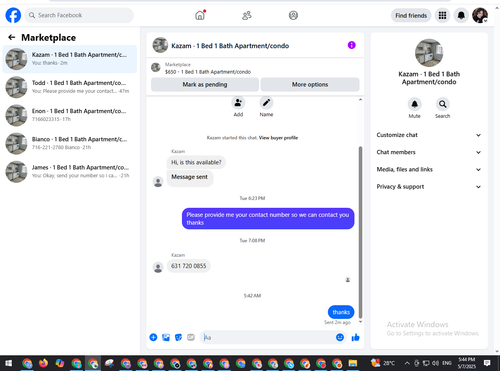Click the chat scrollbar down arrow
500x371 pixels.
coord(360,322)
